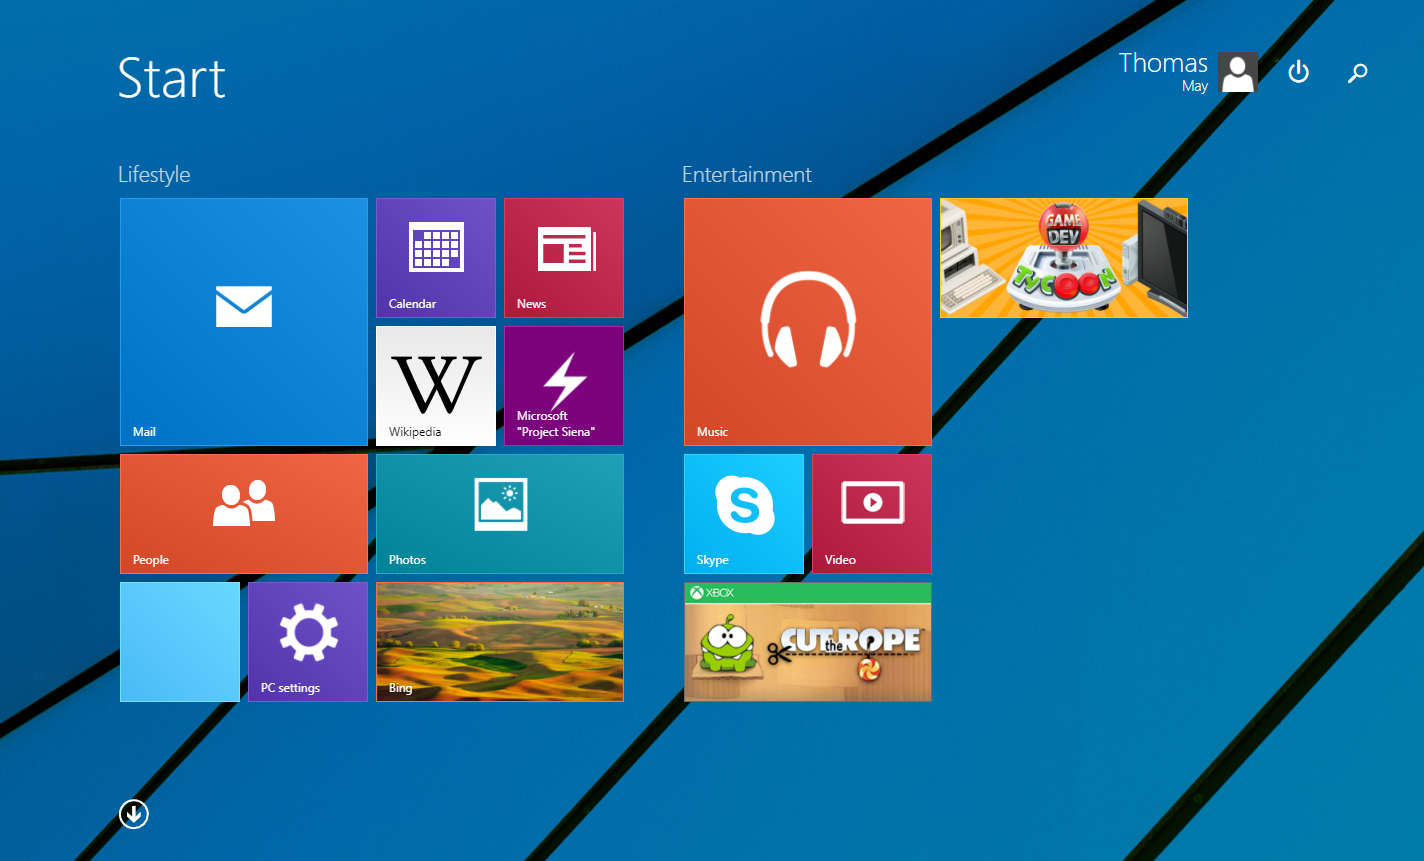The width and height of the screenshot is (1424, 861).
Task: Open the Skype tile
Action: coord(744,514)
